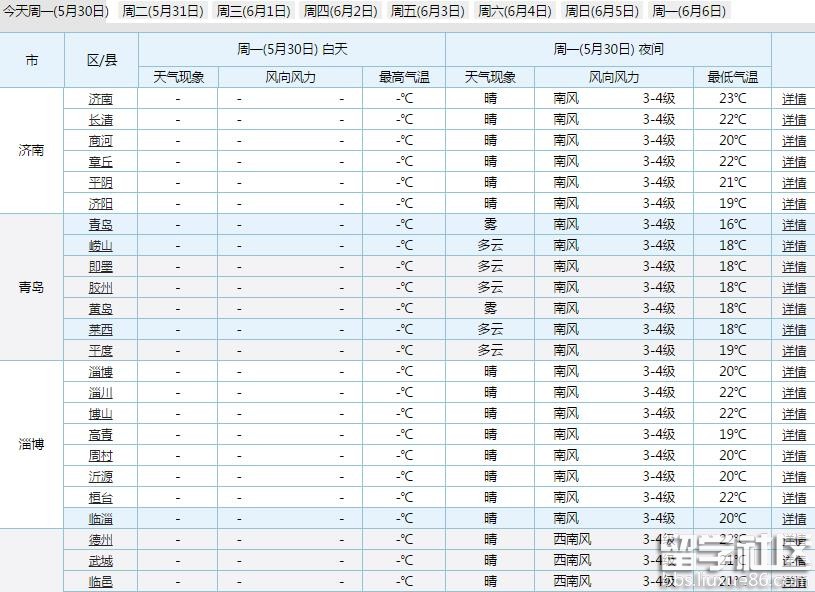The width and height of the screenshot is (815, 592).
Task: Open the 周一(6月6日) tab
Action: coord(689,11)
